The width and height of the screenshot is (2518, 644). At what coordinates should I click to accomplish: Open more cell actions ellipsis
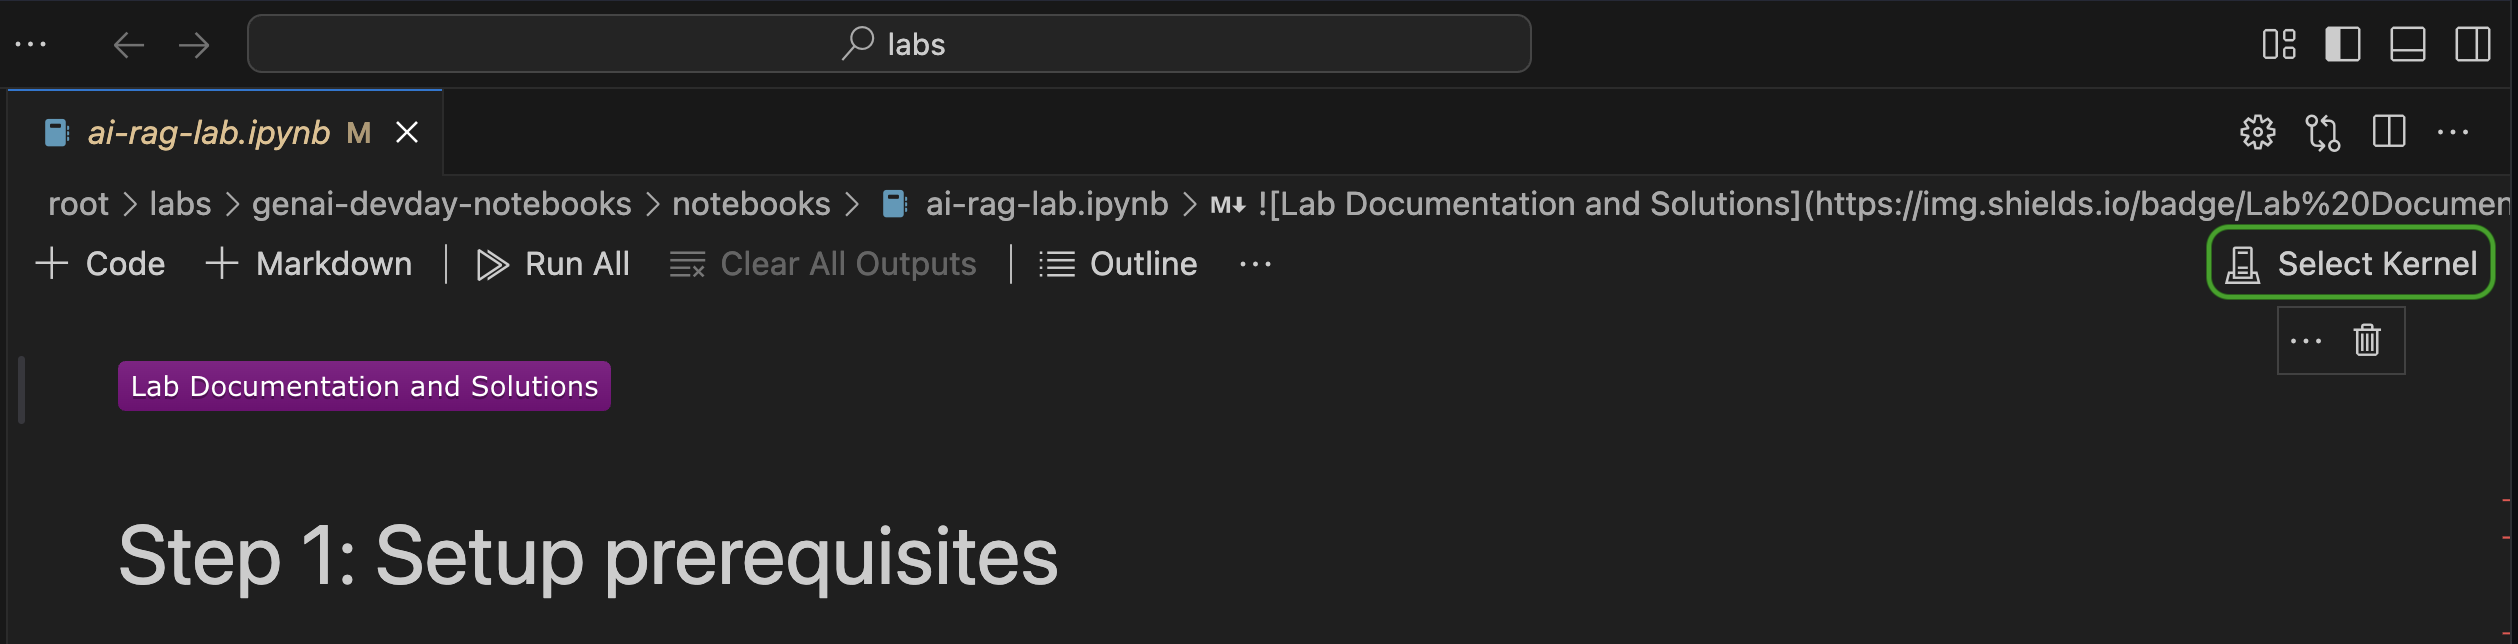click(2306, 341)
